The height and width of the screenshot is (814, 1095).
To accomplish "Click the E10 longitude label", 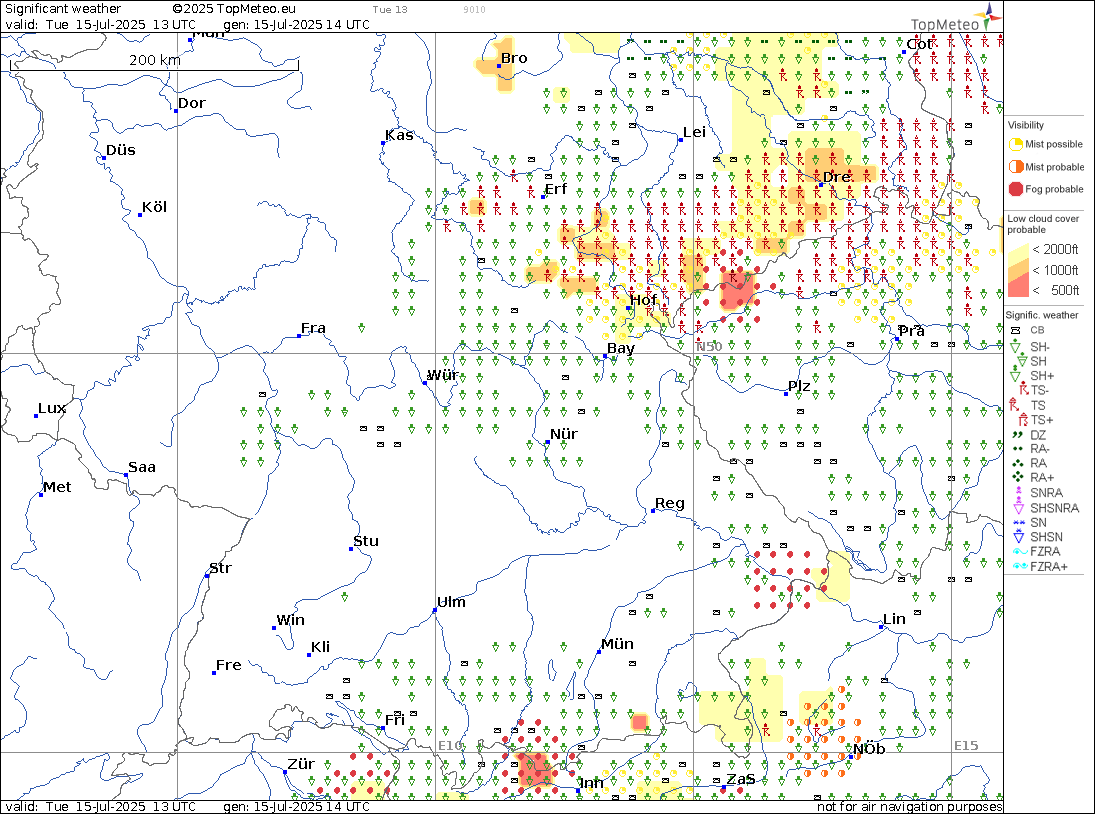I will [450, 746].
